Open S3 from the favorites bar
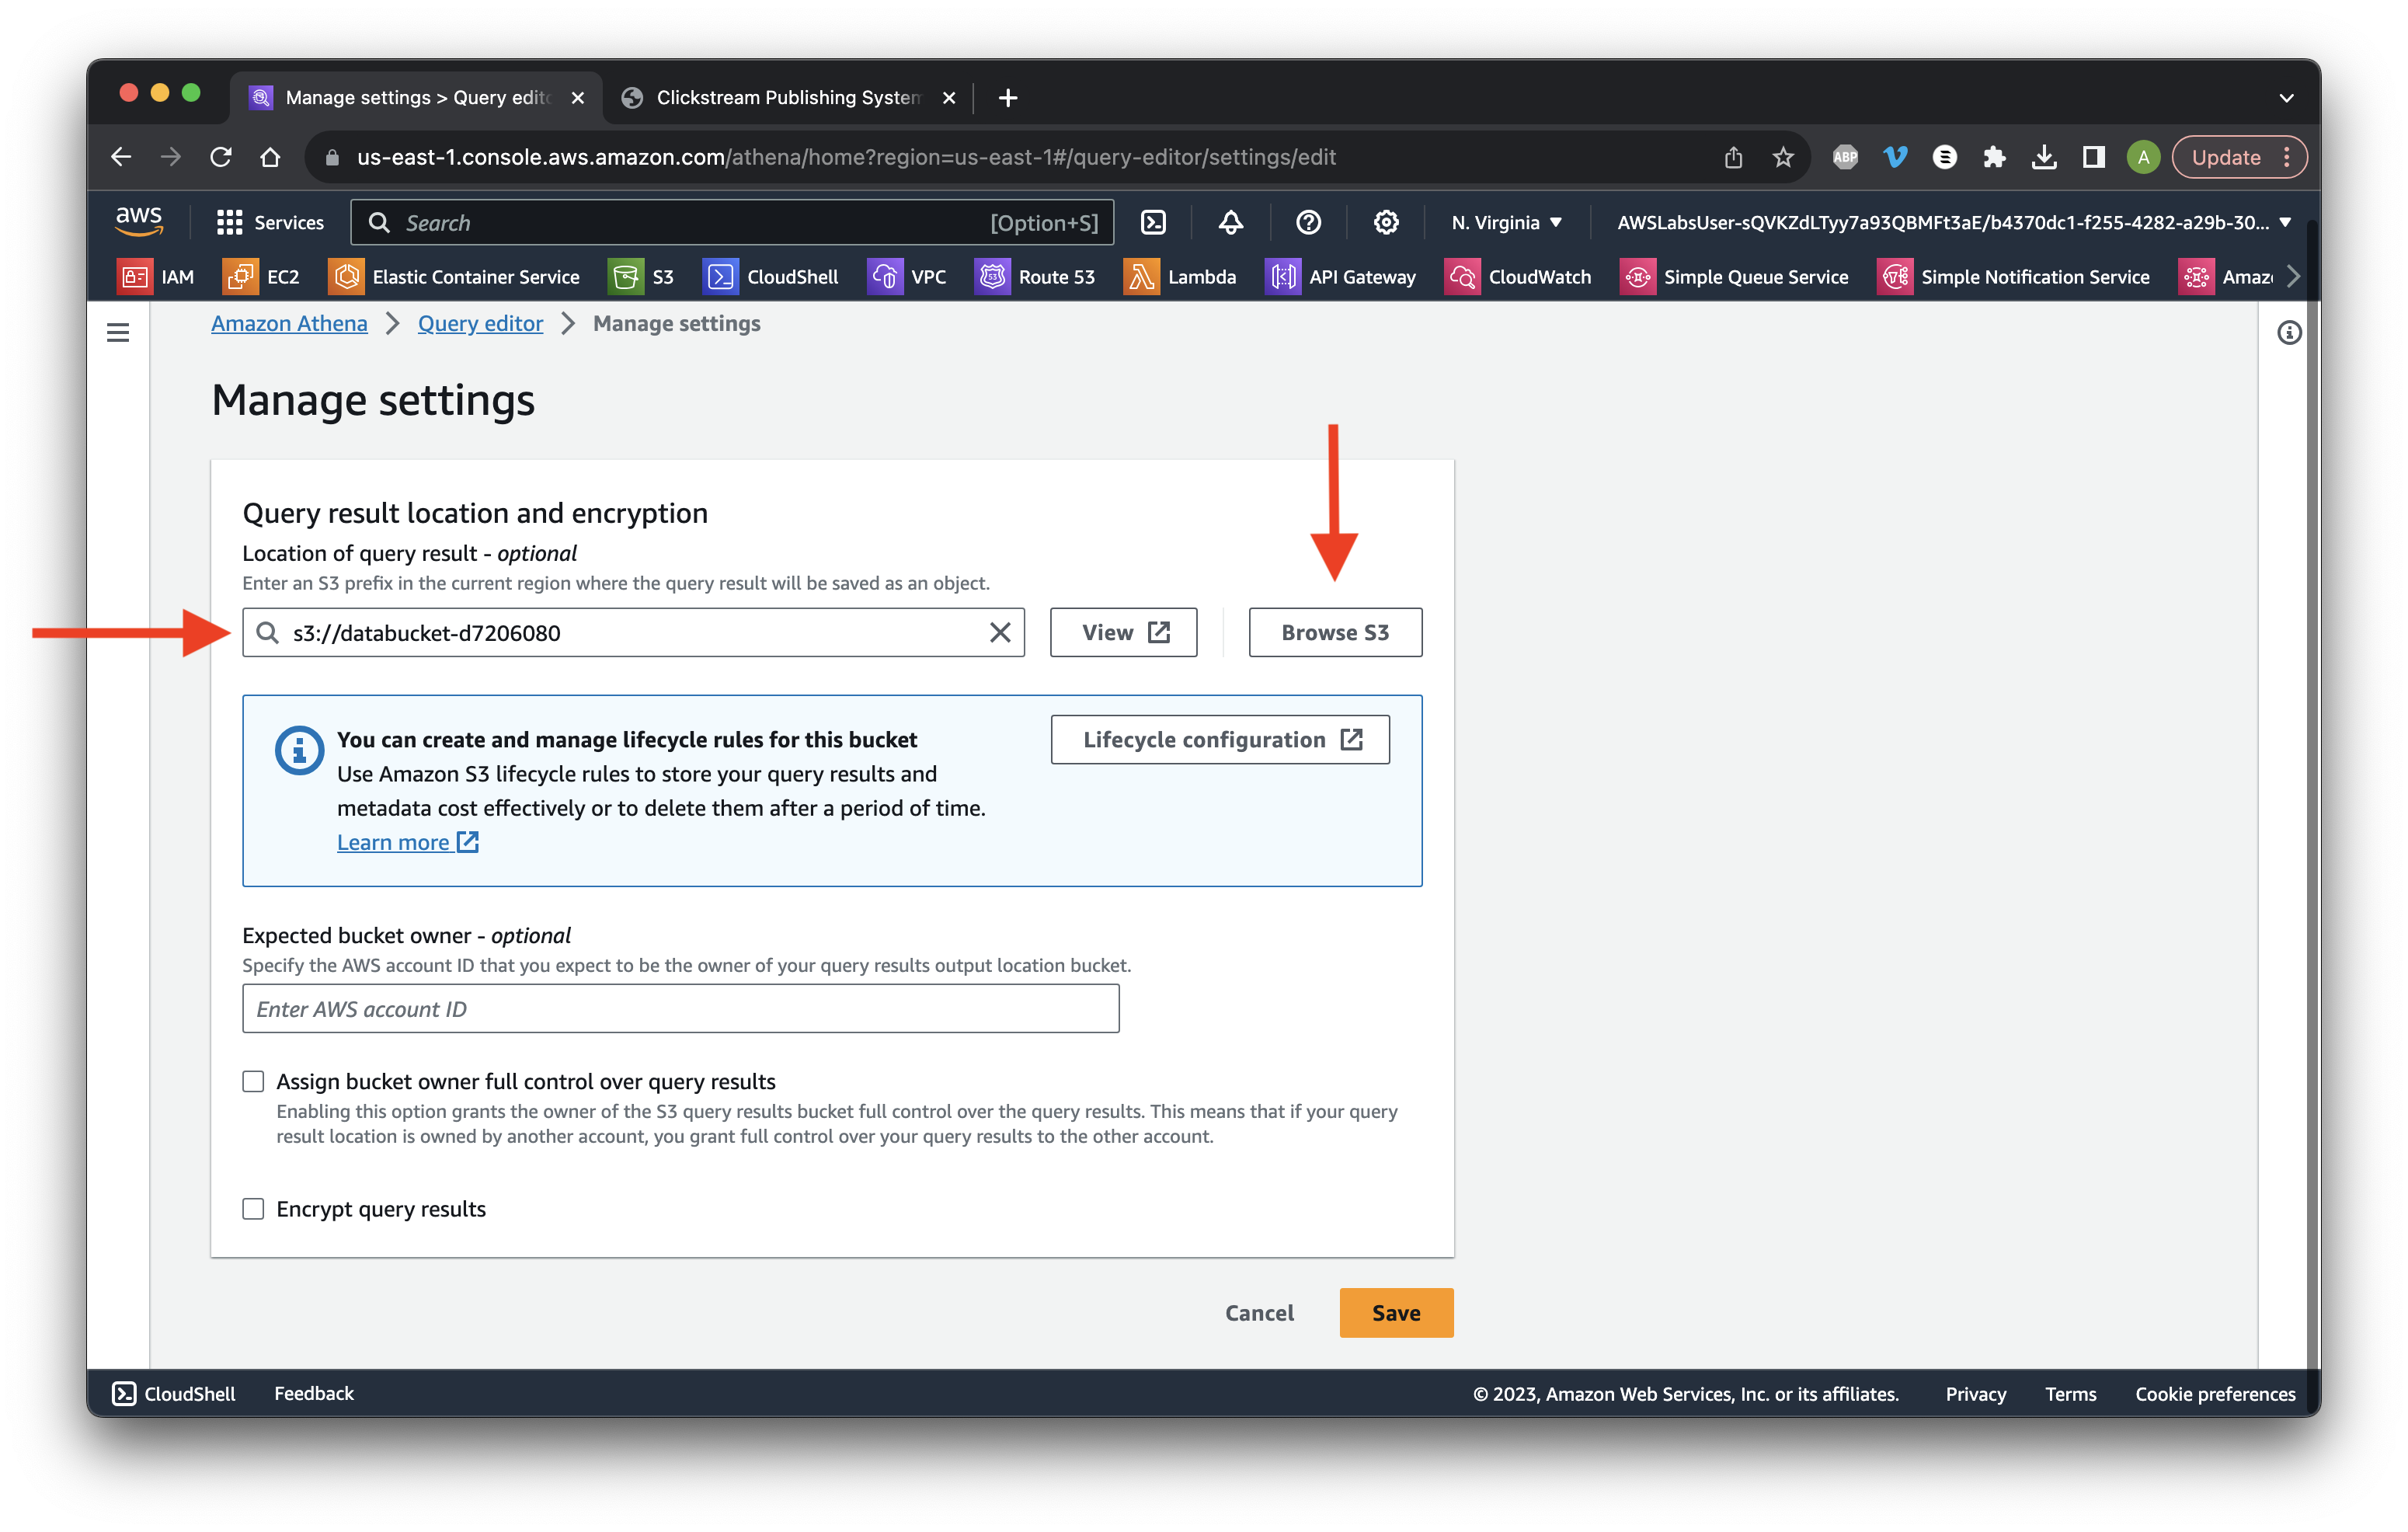This screenshot has height=1532, width=2408. click(x=641, y=277)
